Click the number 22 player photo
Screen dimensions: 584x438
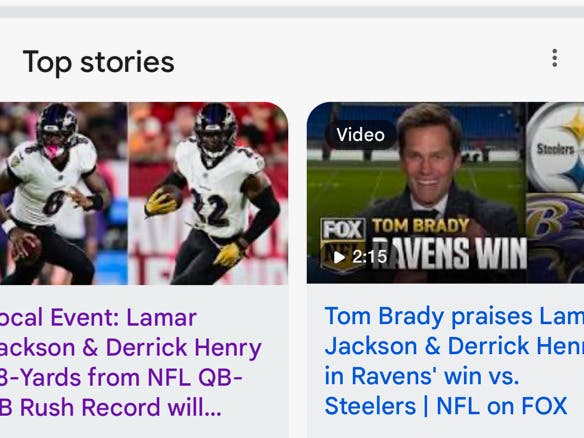208,193
